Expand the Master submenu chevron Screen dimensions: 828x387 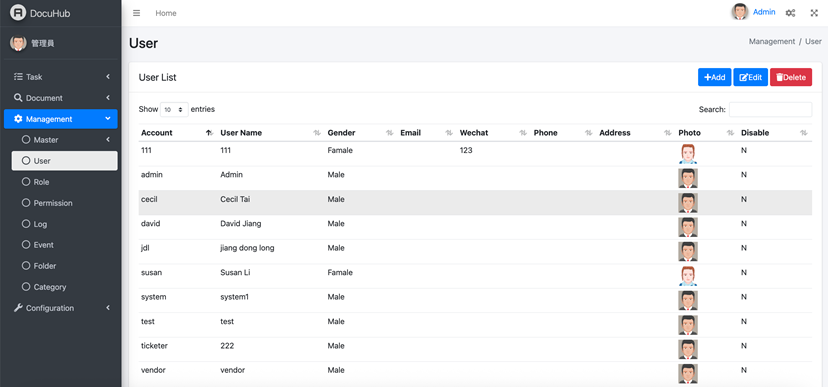click(108, 140)
